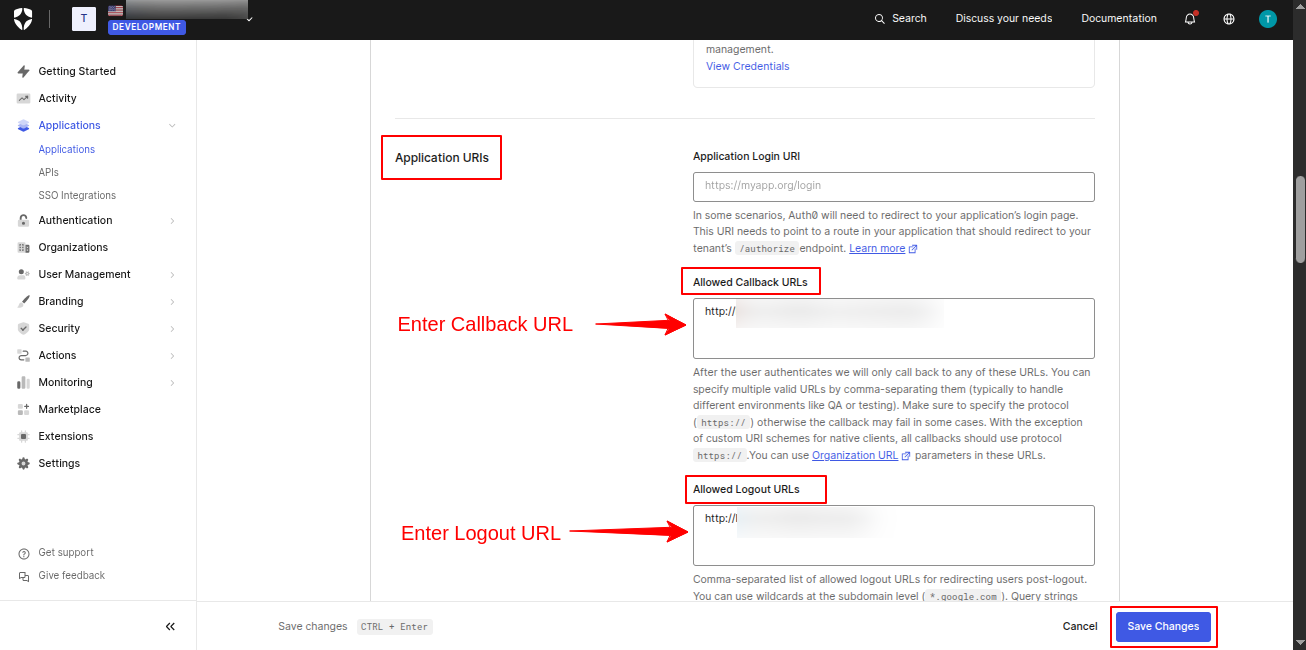Click Save Changes button
The height and width of the screenshot is (650, 1306).
pyautogui.click(x=1163, y=626)
